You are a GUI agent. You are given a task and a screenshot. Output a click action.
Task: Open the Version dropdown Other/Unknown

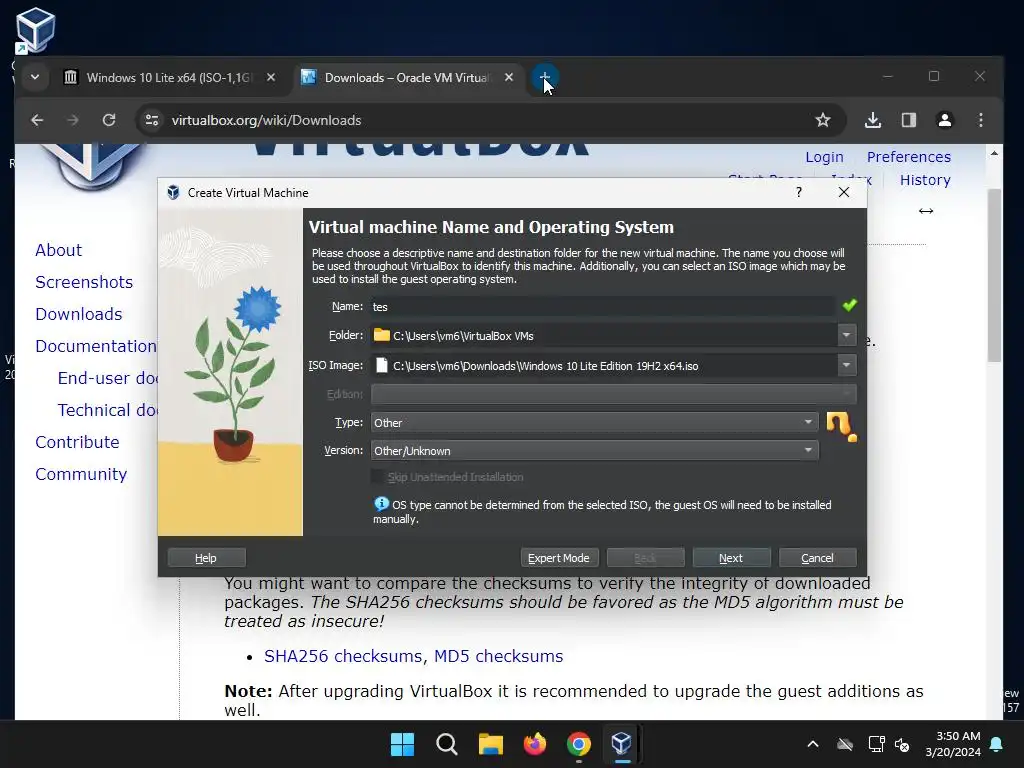[x=594, y=451]
